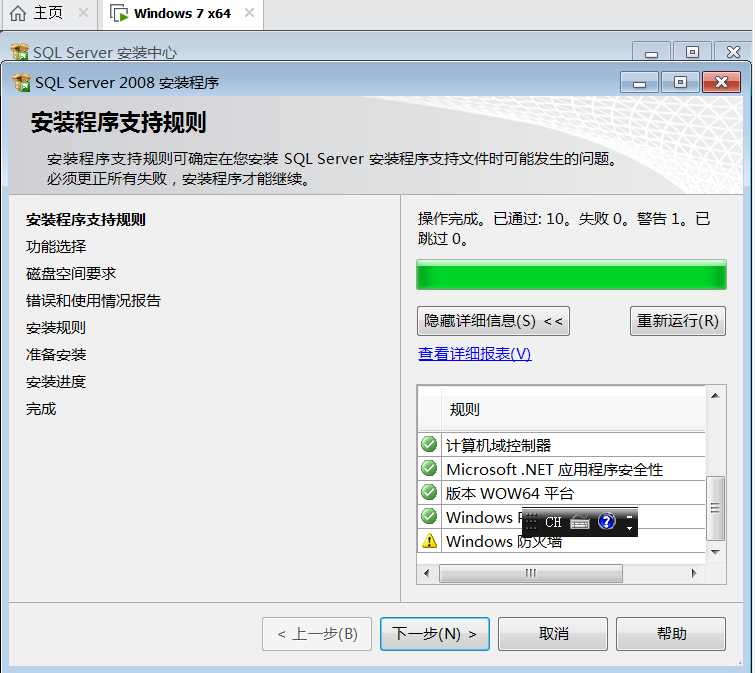755x673 pixels.
Task: Click green check icon on Windows P row
Action: (429, 517)
